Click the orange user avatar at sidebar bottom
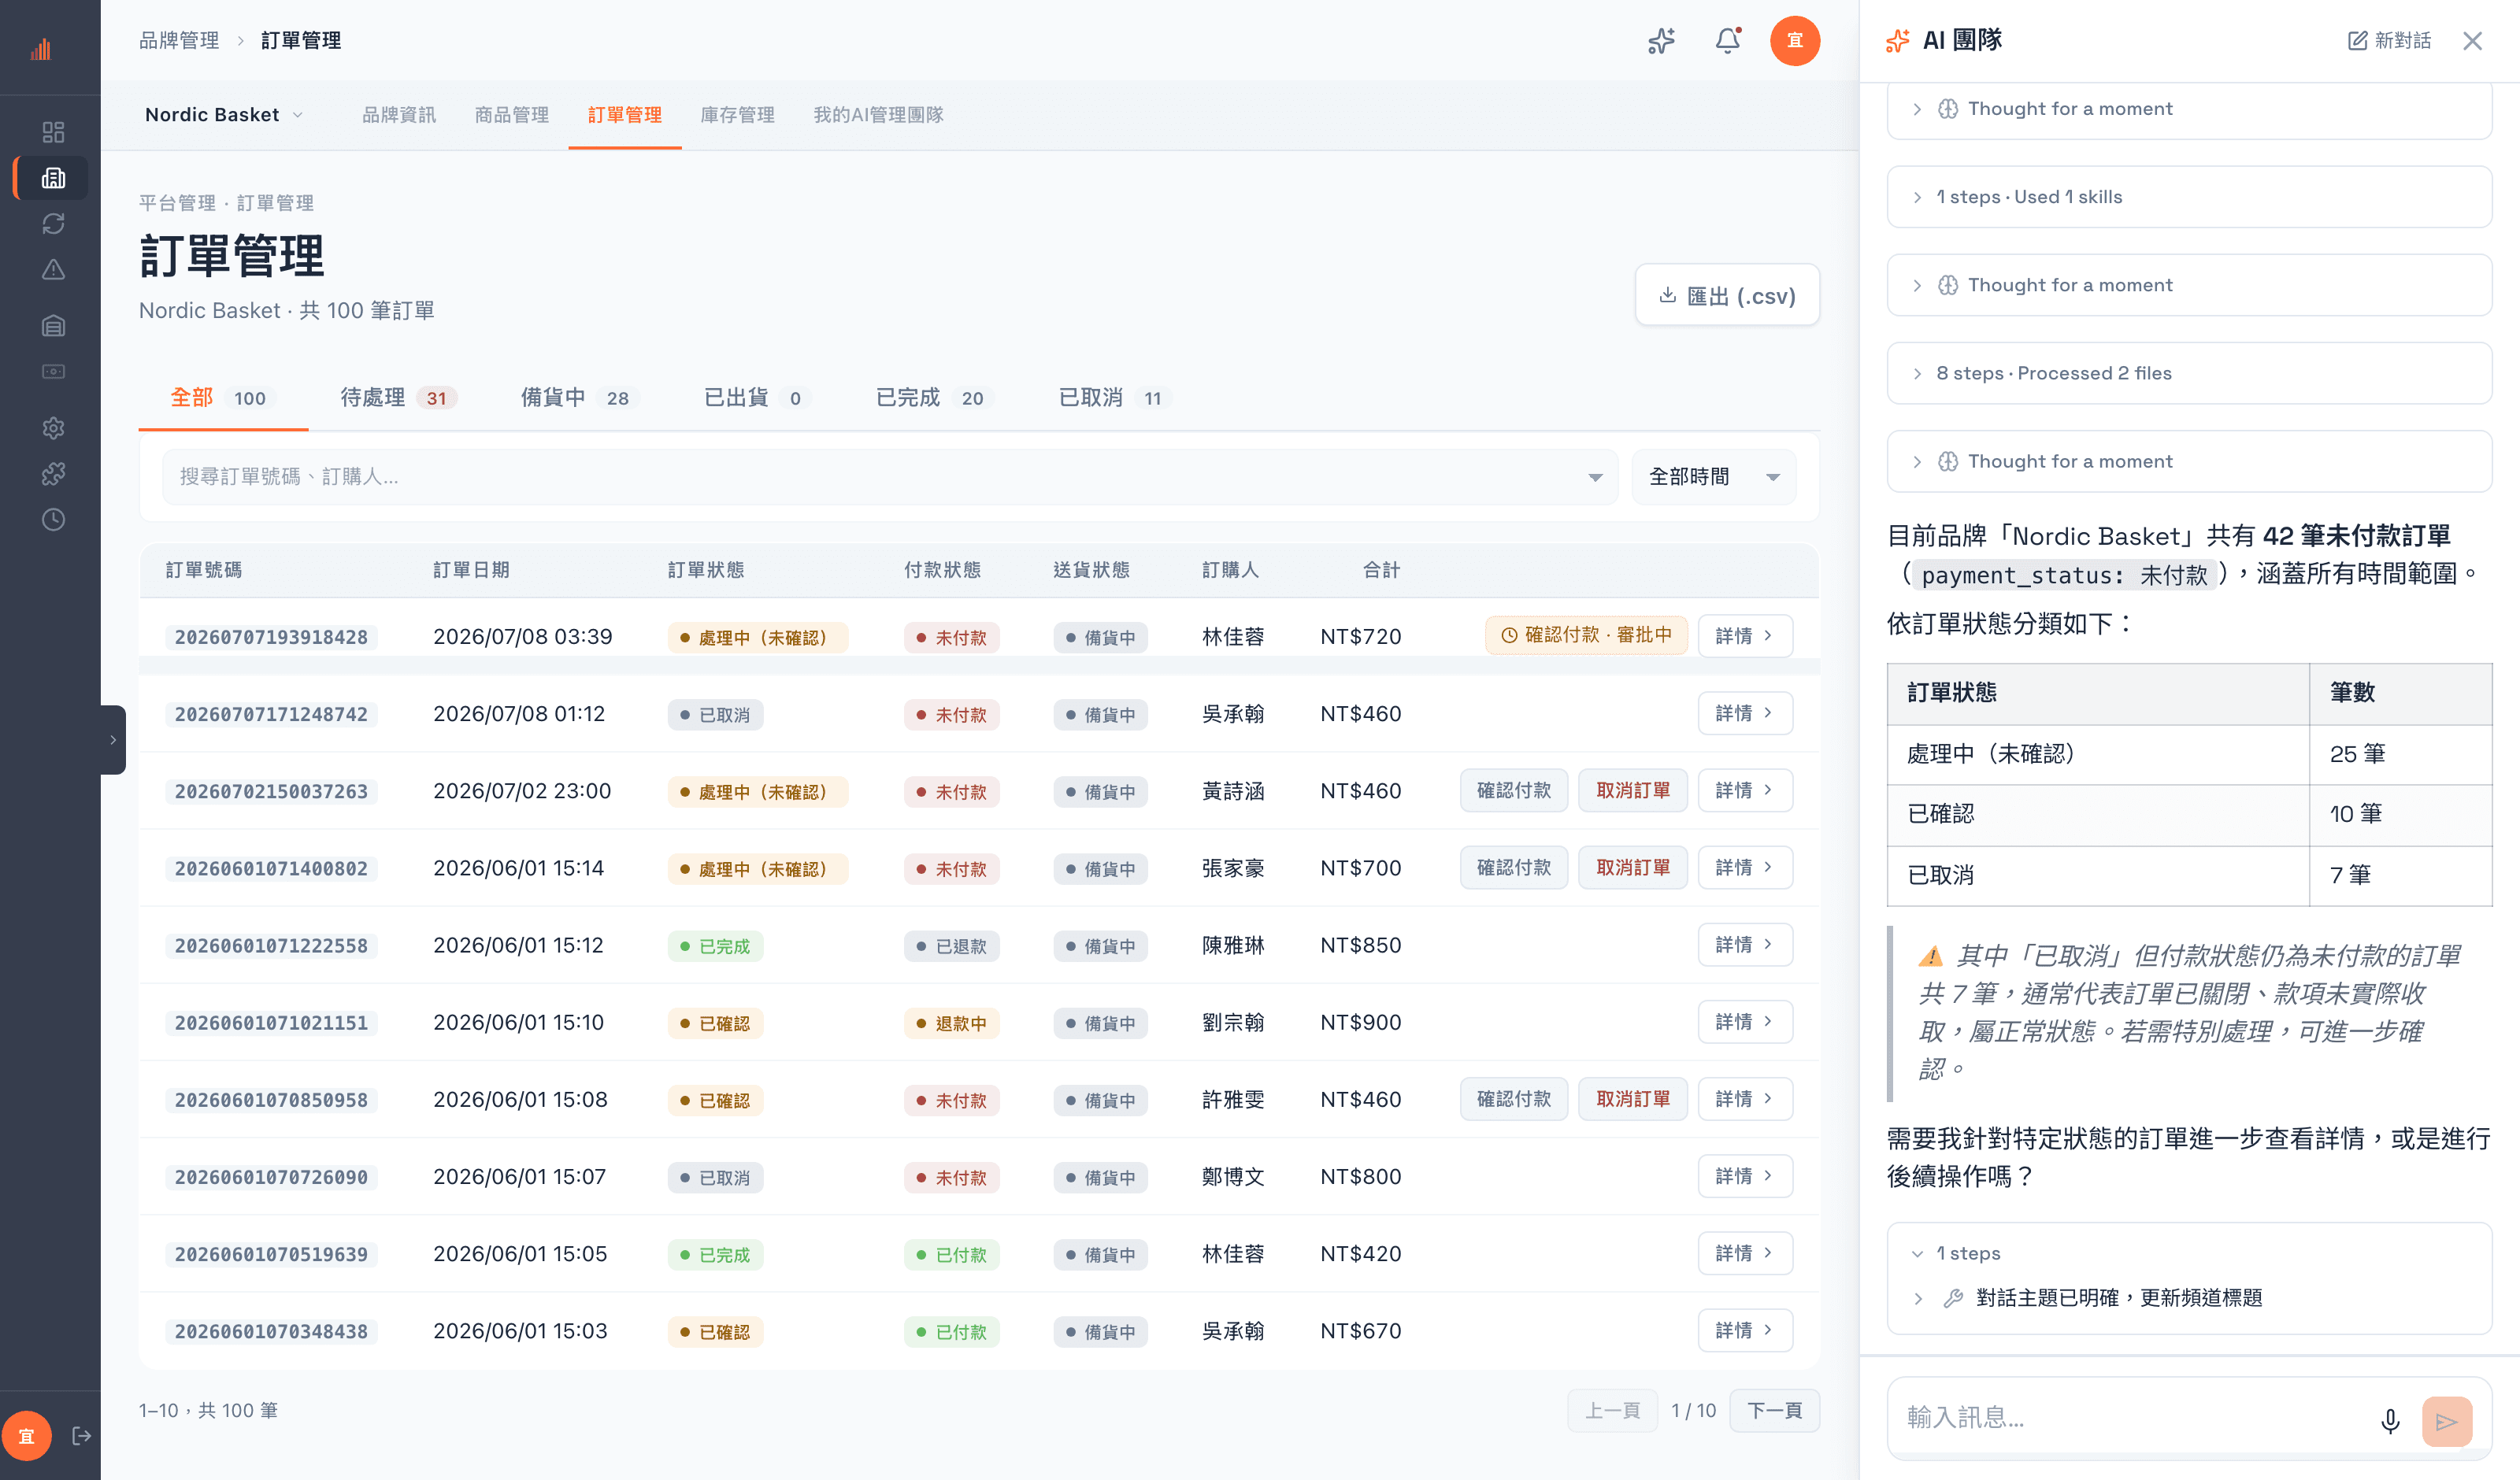Screen dimensions: 2520x1480 point(27,1436)
